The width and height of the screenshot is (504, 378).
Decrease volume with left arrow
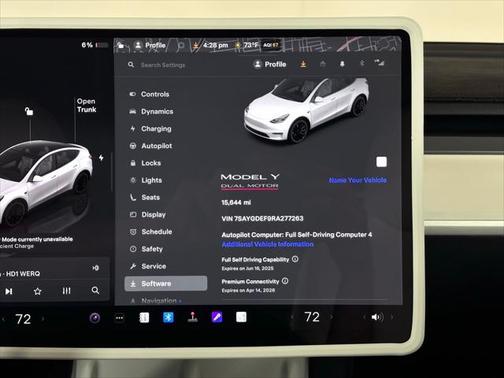[x=364, y=317]
